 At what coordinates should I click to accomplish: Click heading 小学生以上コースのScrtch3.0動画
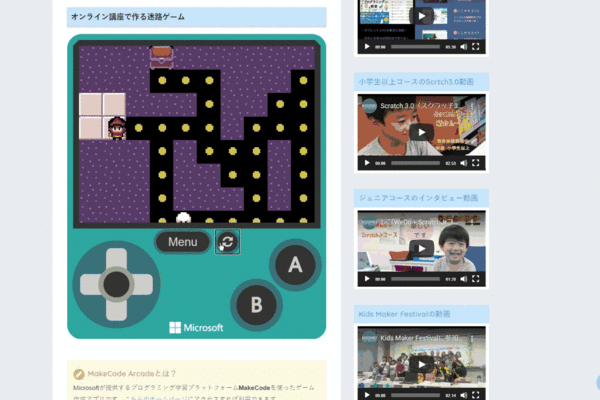pyautogui.click(x=416, y=82)
